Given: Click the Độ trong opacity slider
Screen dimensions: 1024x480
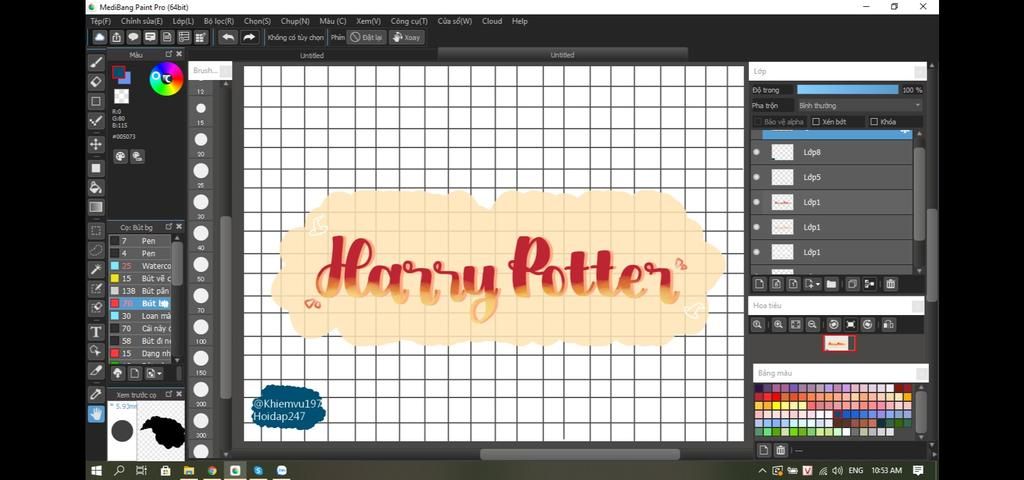Looking at the screenshot, I should pyautogui.click(x=848, y=89).
